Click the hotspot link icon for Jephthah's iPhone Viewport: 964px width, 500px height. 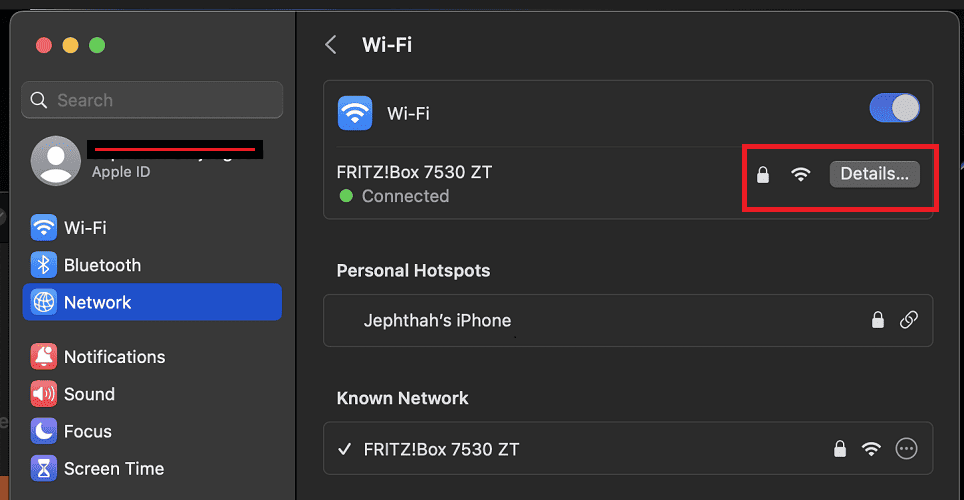(x=908, y=321)
